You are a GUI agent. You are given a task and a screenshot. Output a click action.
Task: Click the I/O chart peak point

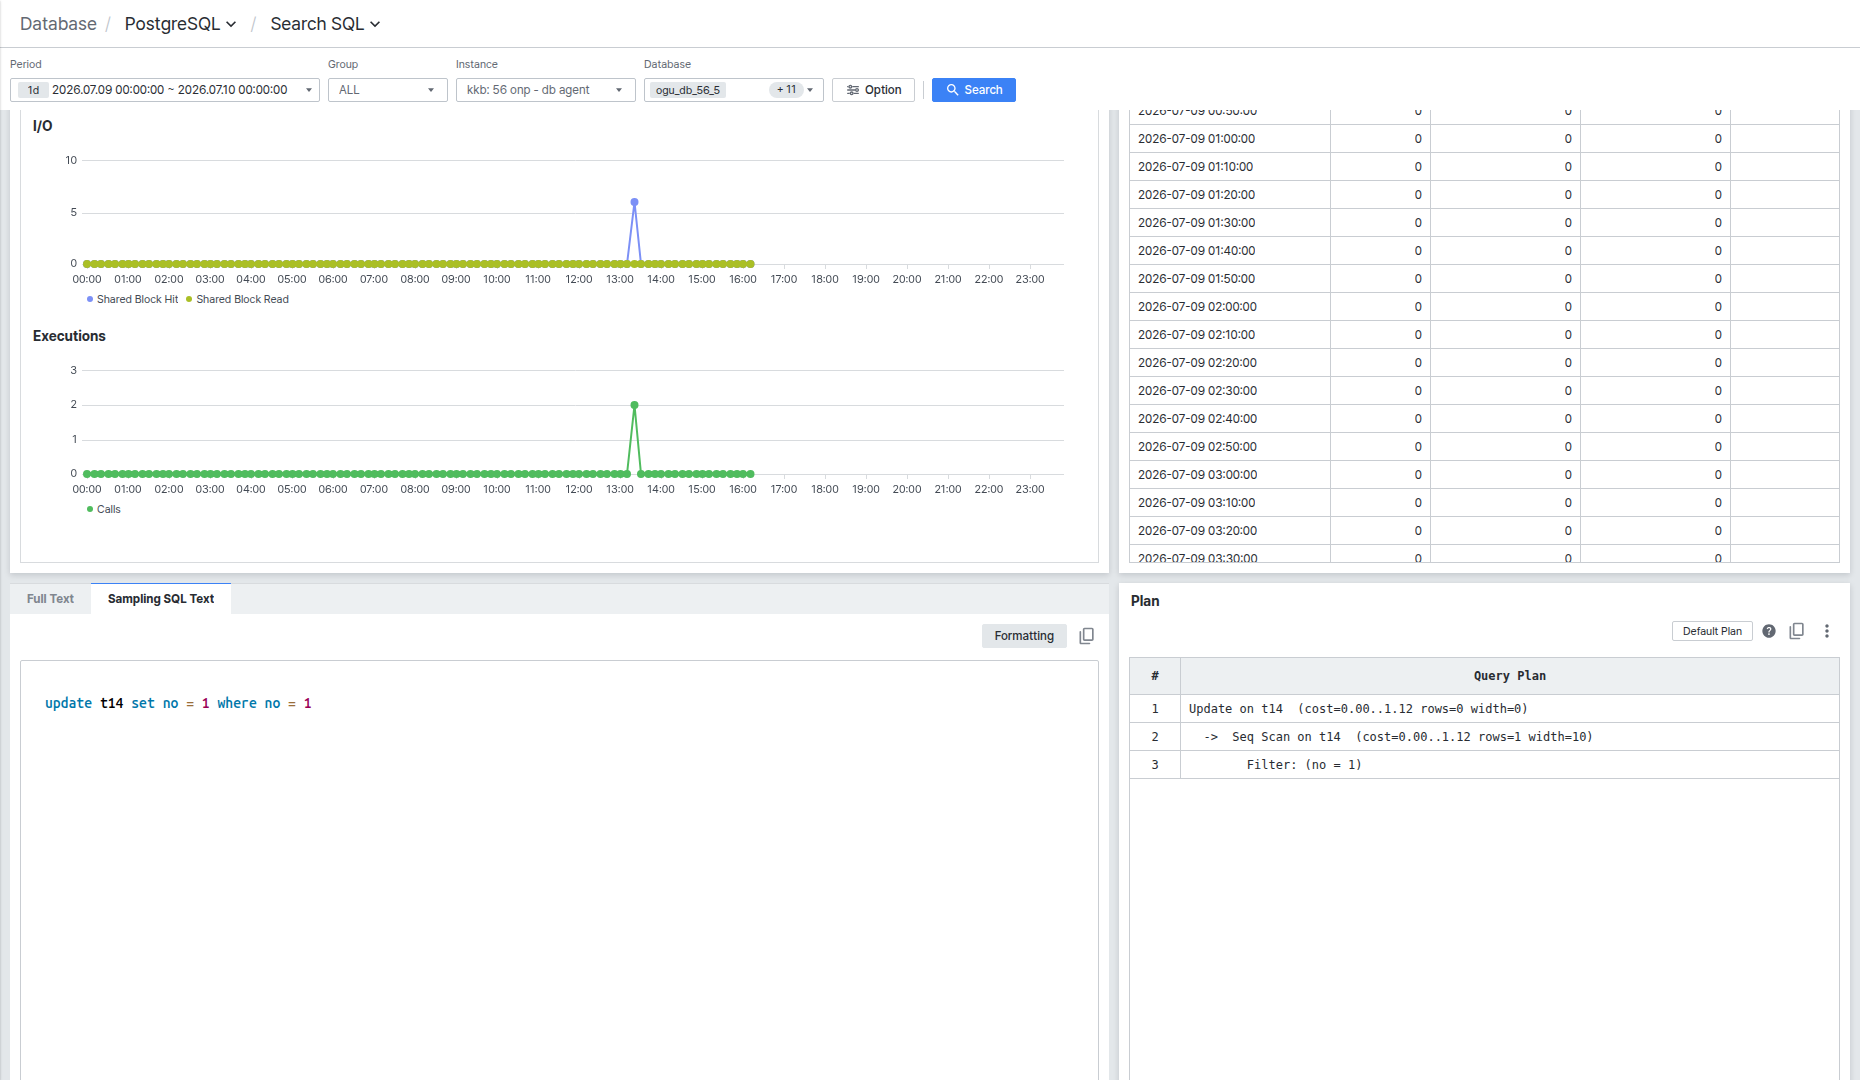click(x=634, y=202)
